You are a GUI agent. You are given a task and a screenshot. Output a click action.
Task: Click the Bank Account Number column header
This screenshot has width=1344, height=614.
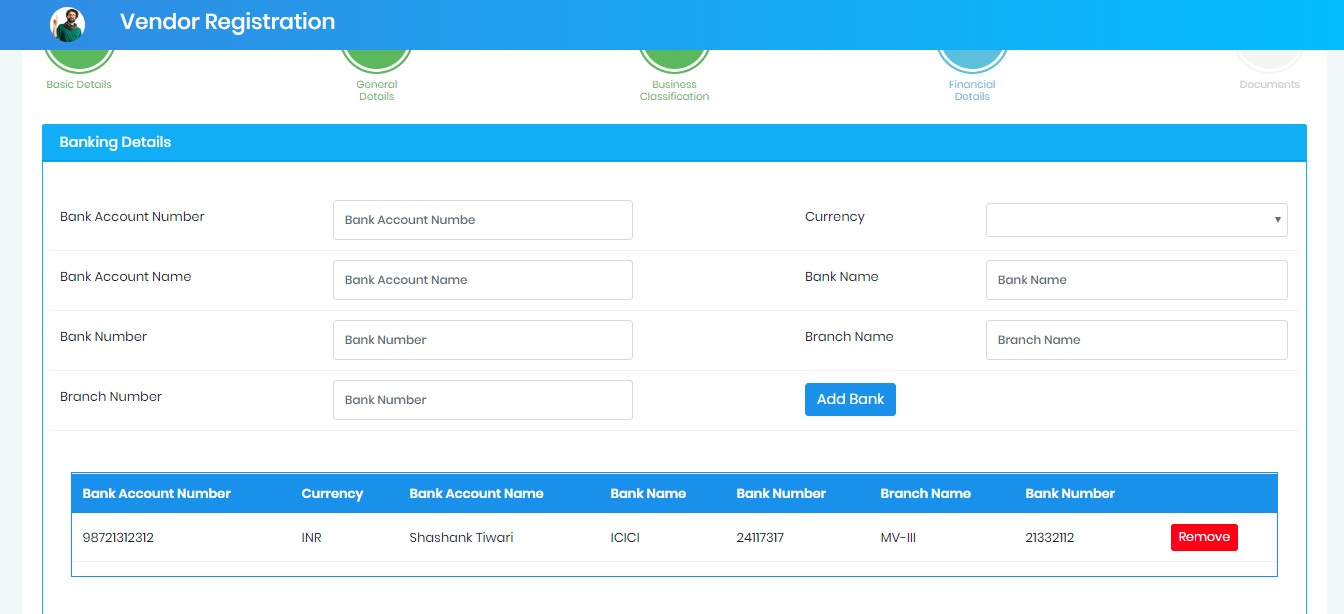coord(157,494)
